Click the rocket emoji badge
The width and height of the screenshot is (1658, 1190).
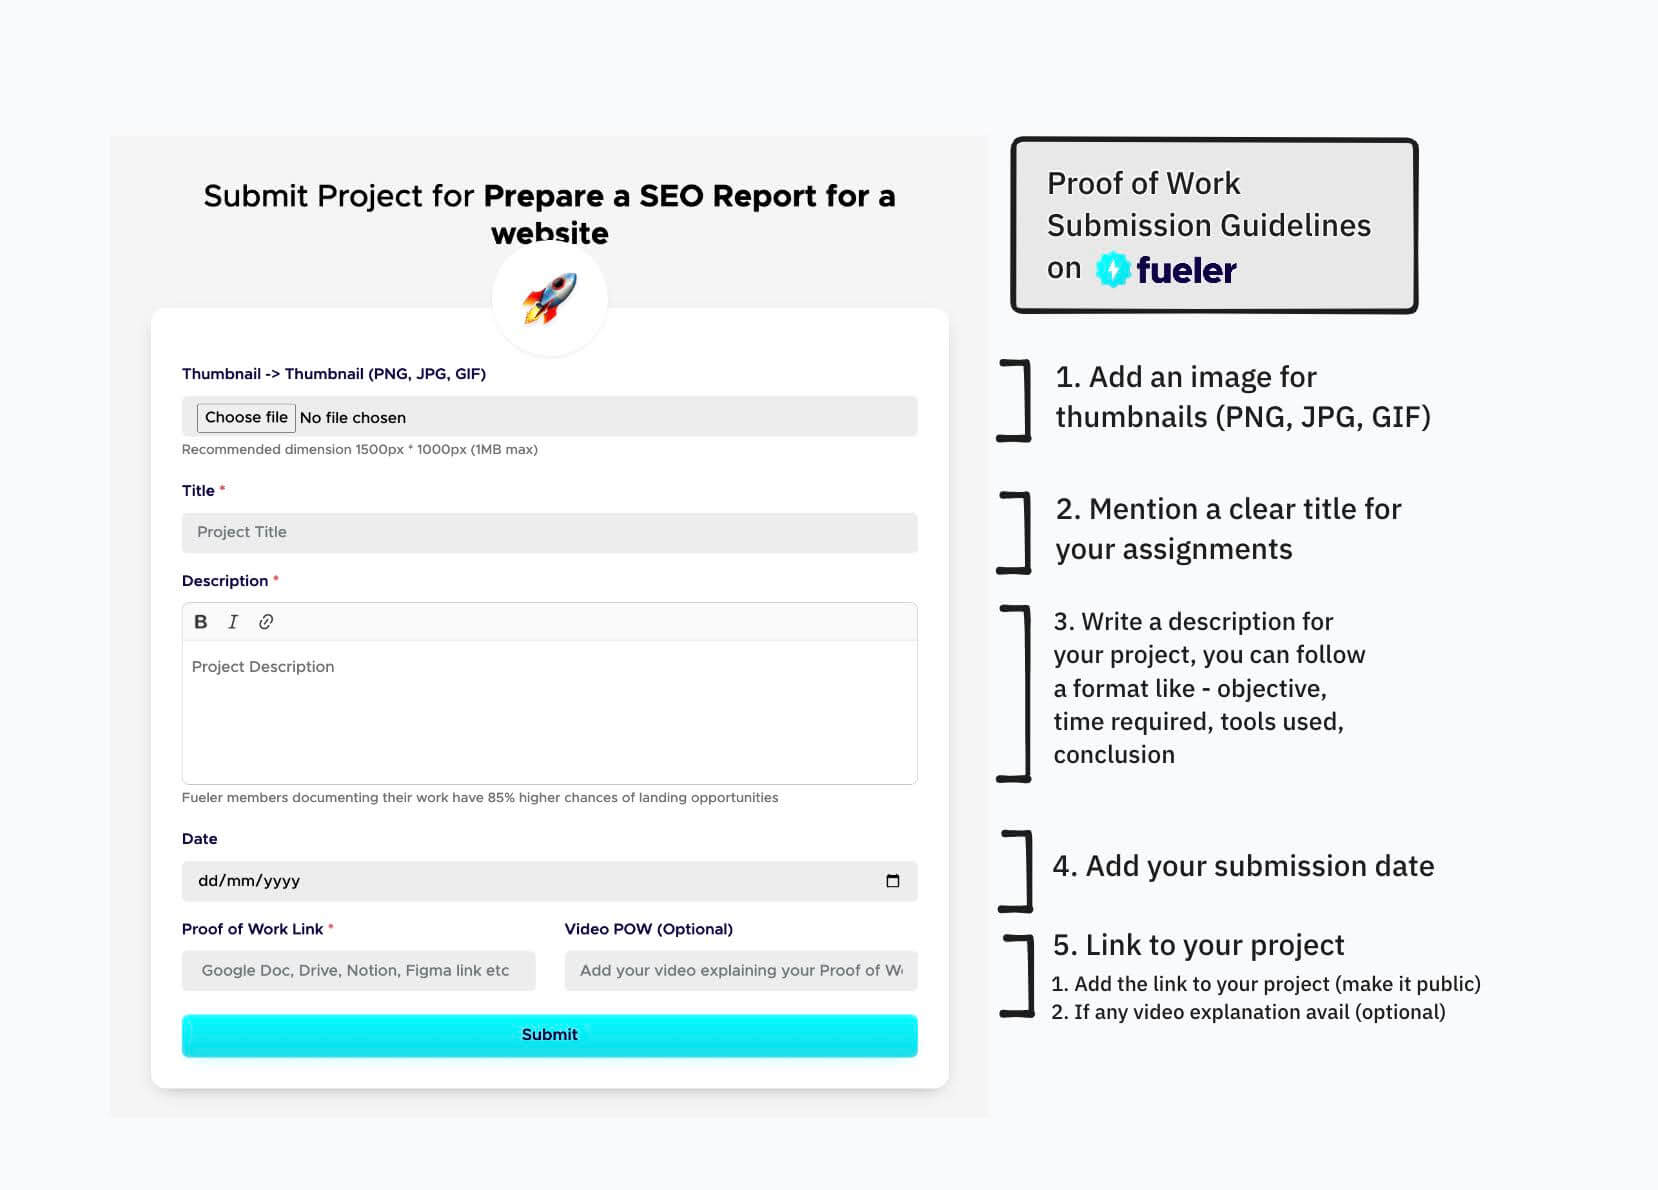(x=550, y=298)
